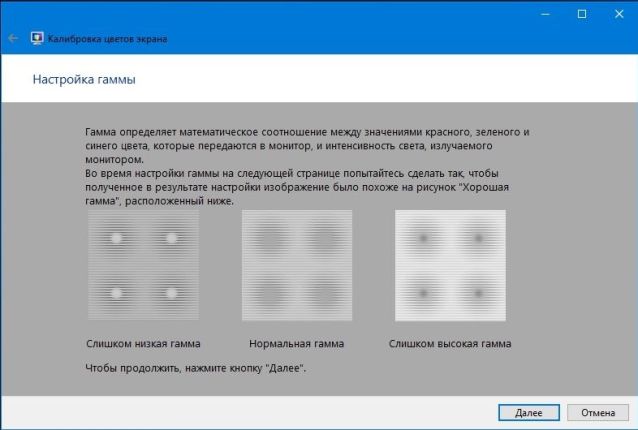Click the Далее button

[529, 413]
